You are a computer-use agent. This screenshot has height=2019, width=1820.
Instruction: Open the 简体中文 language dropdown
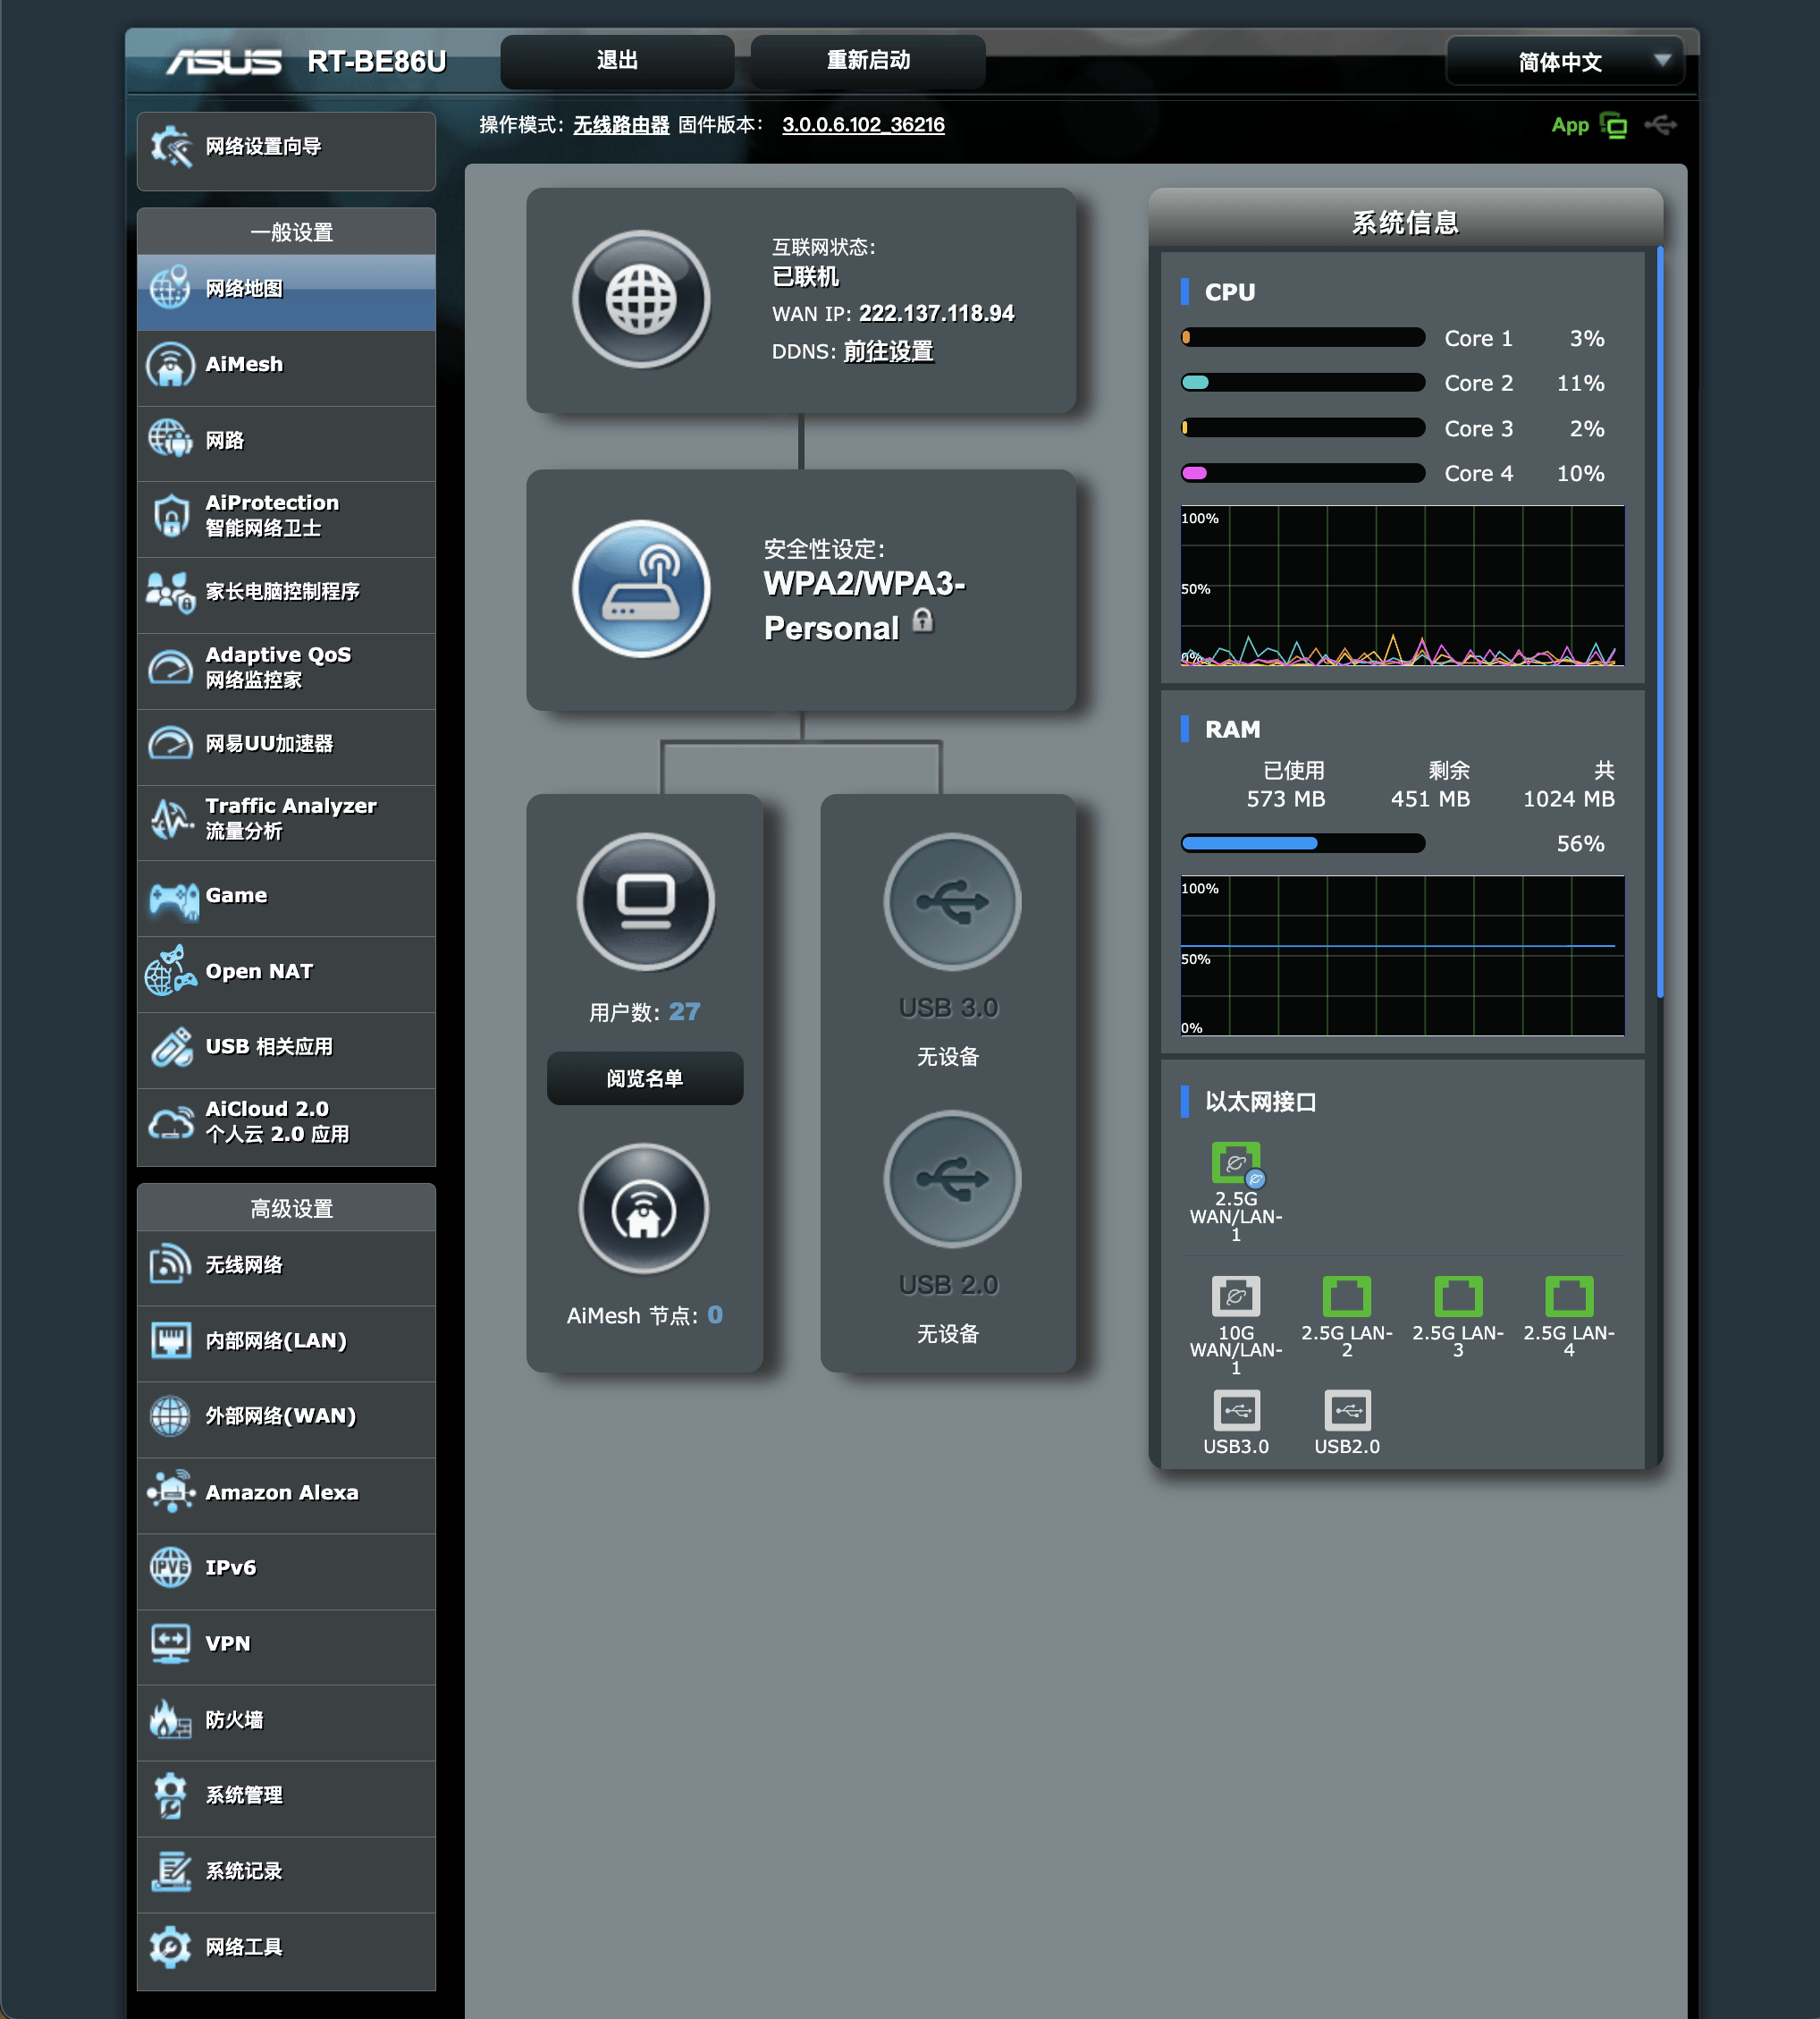[x=1565, y=62]
